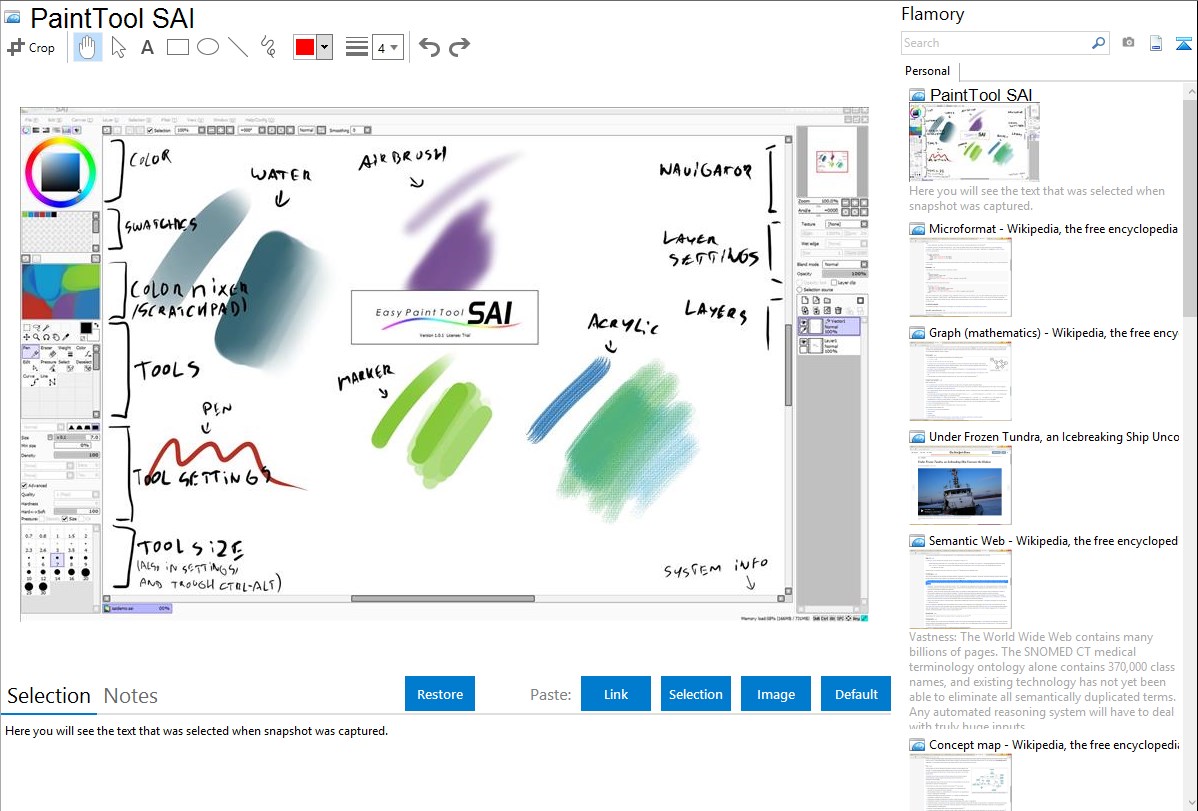Open Semantic Web thumbnail
Image resolution: width=1198 pixels, height=811 pixels.
point(960,589)
